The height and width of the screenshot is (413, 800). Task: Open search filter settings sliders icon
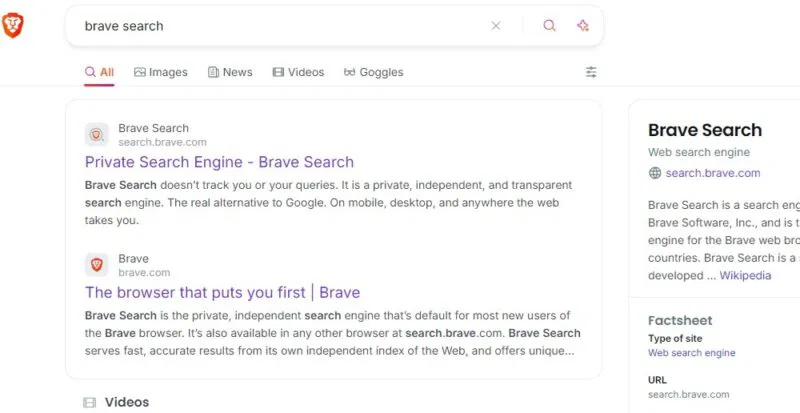pyautogui.click(x=591, y=72)
